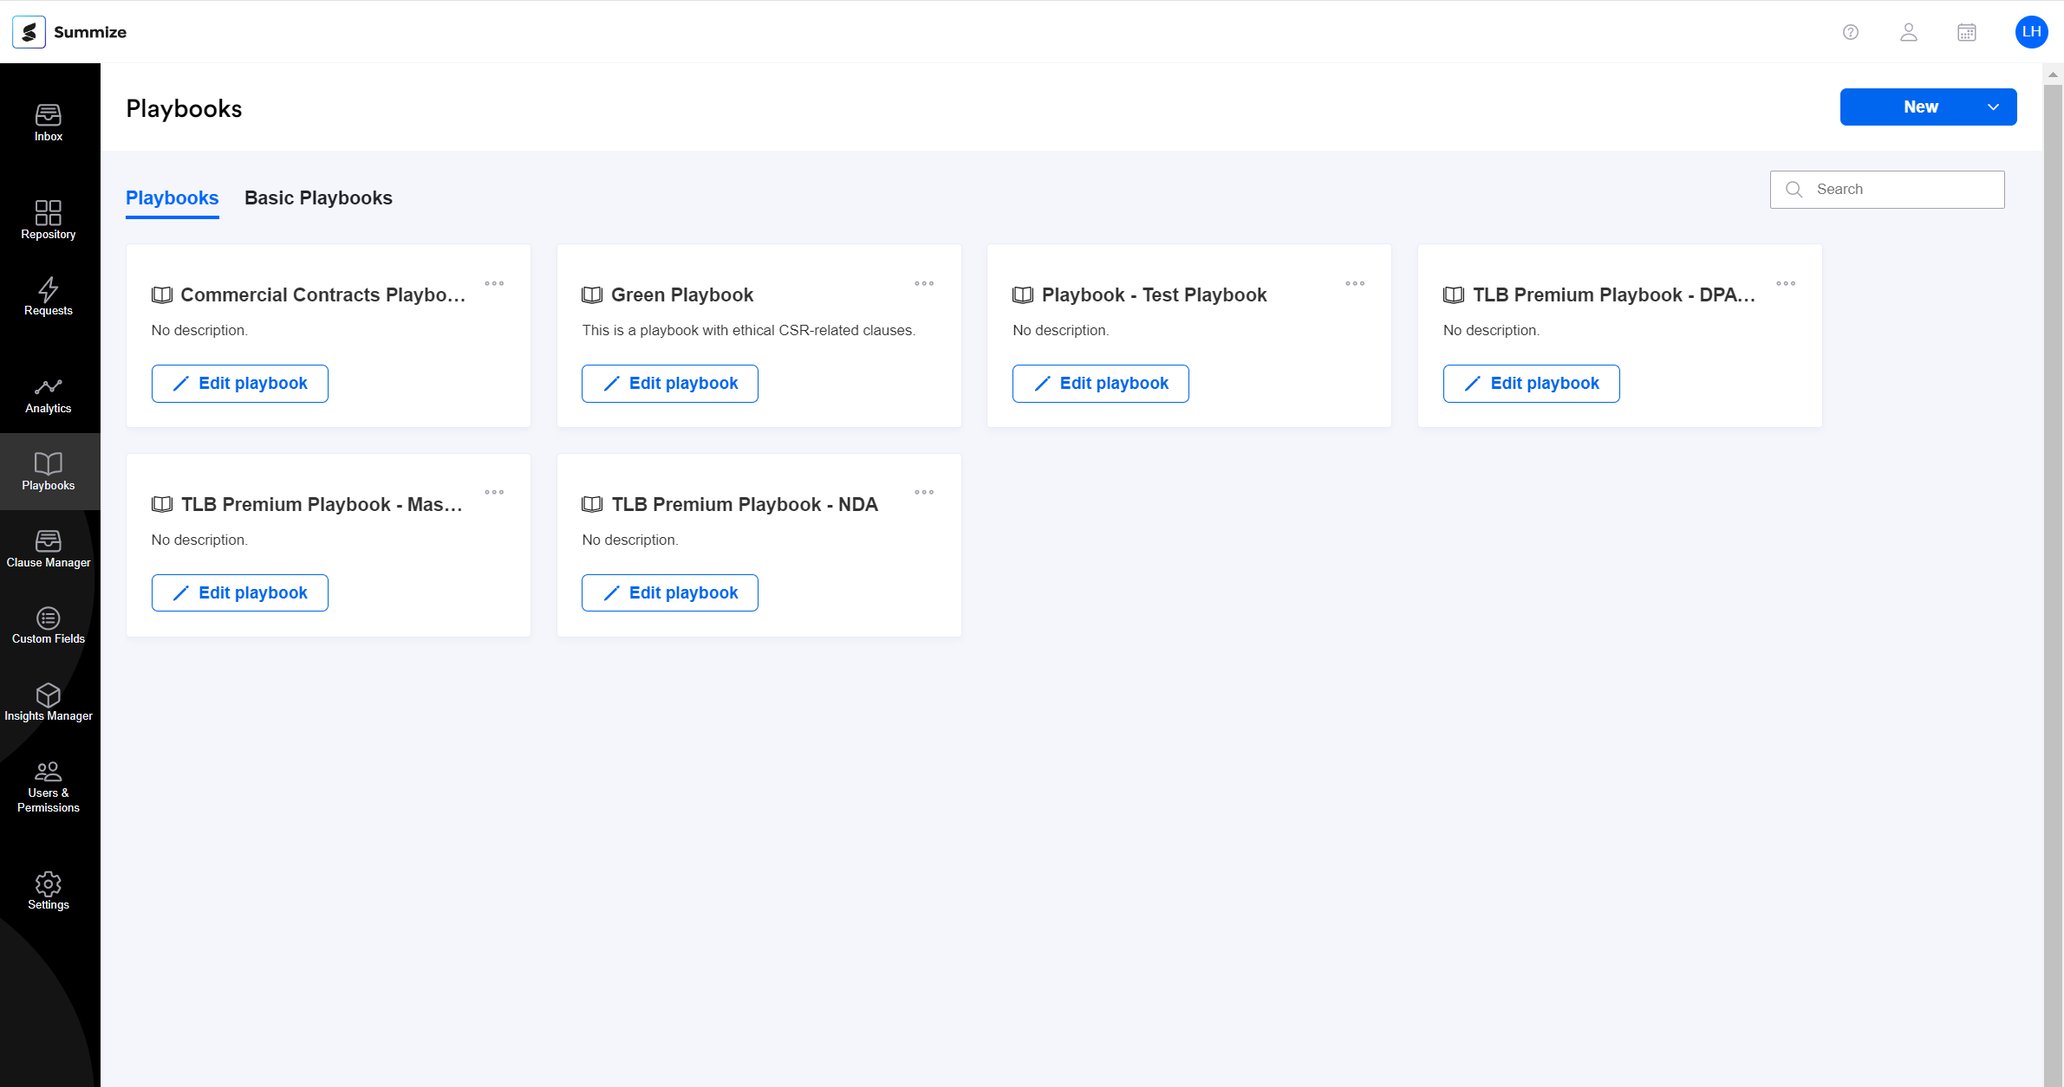This screenshot has width=2064, height=1087.
Task: Click the playbook Search field
Action: pos(1900,189)
